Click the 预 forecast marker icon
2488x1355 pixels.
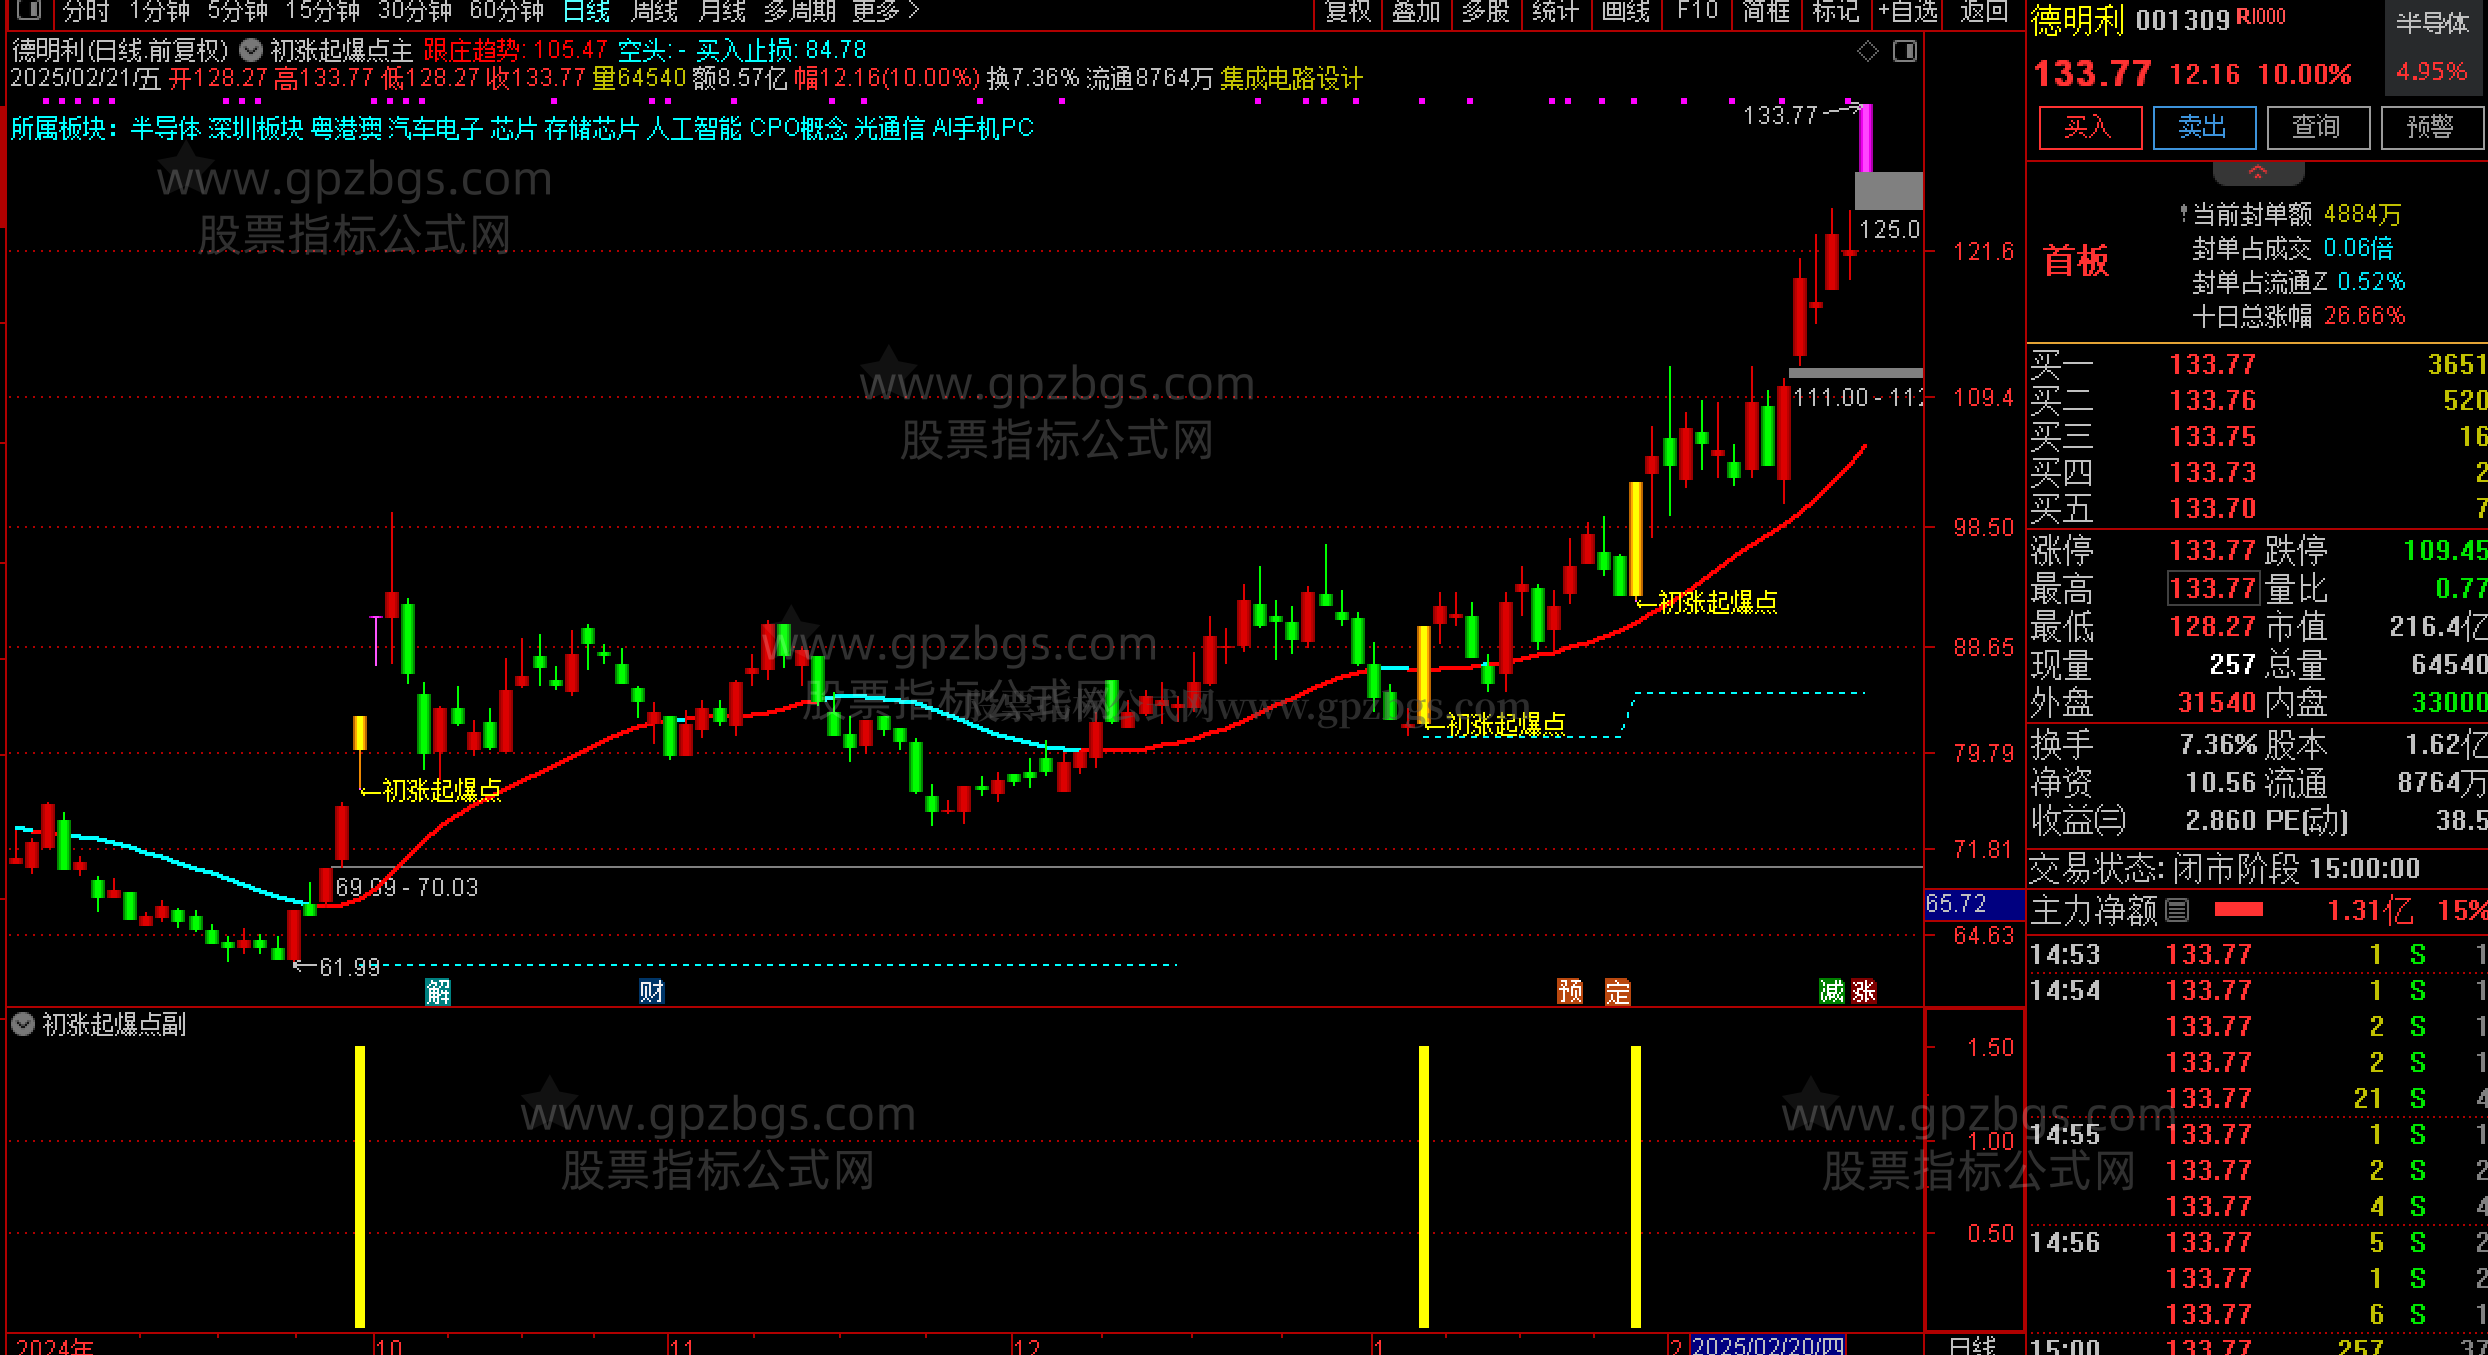point(1570,991)
